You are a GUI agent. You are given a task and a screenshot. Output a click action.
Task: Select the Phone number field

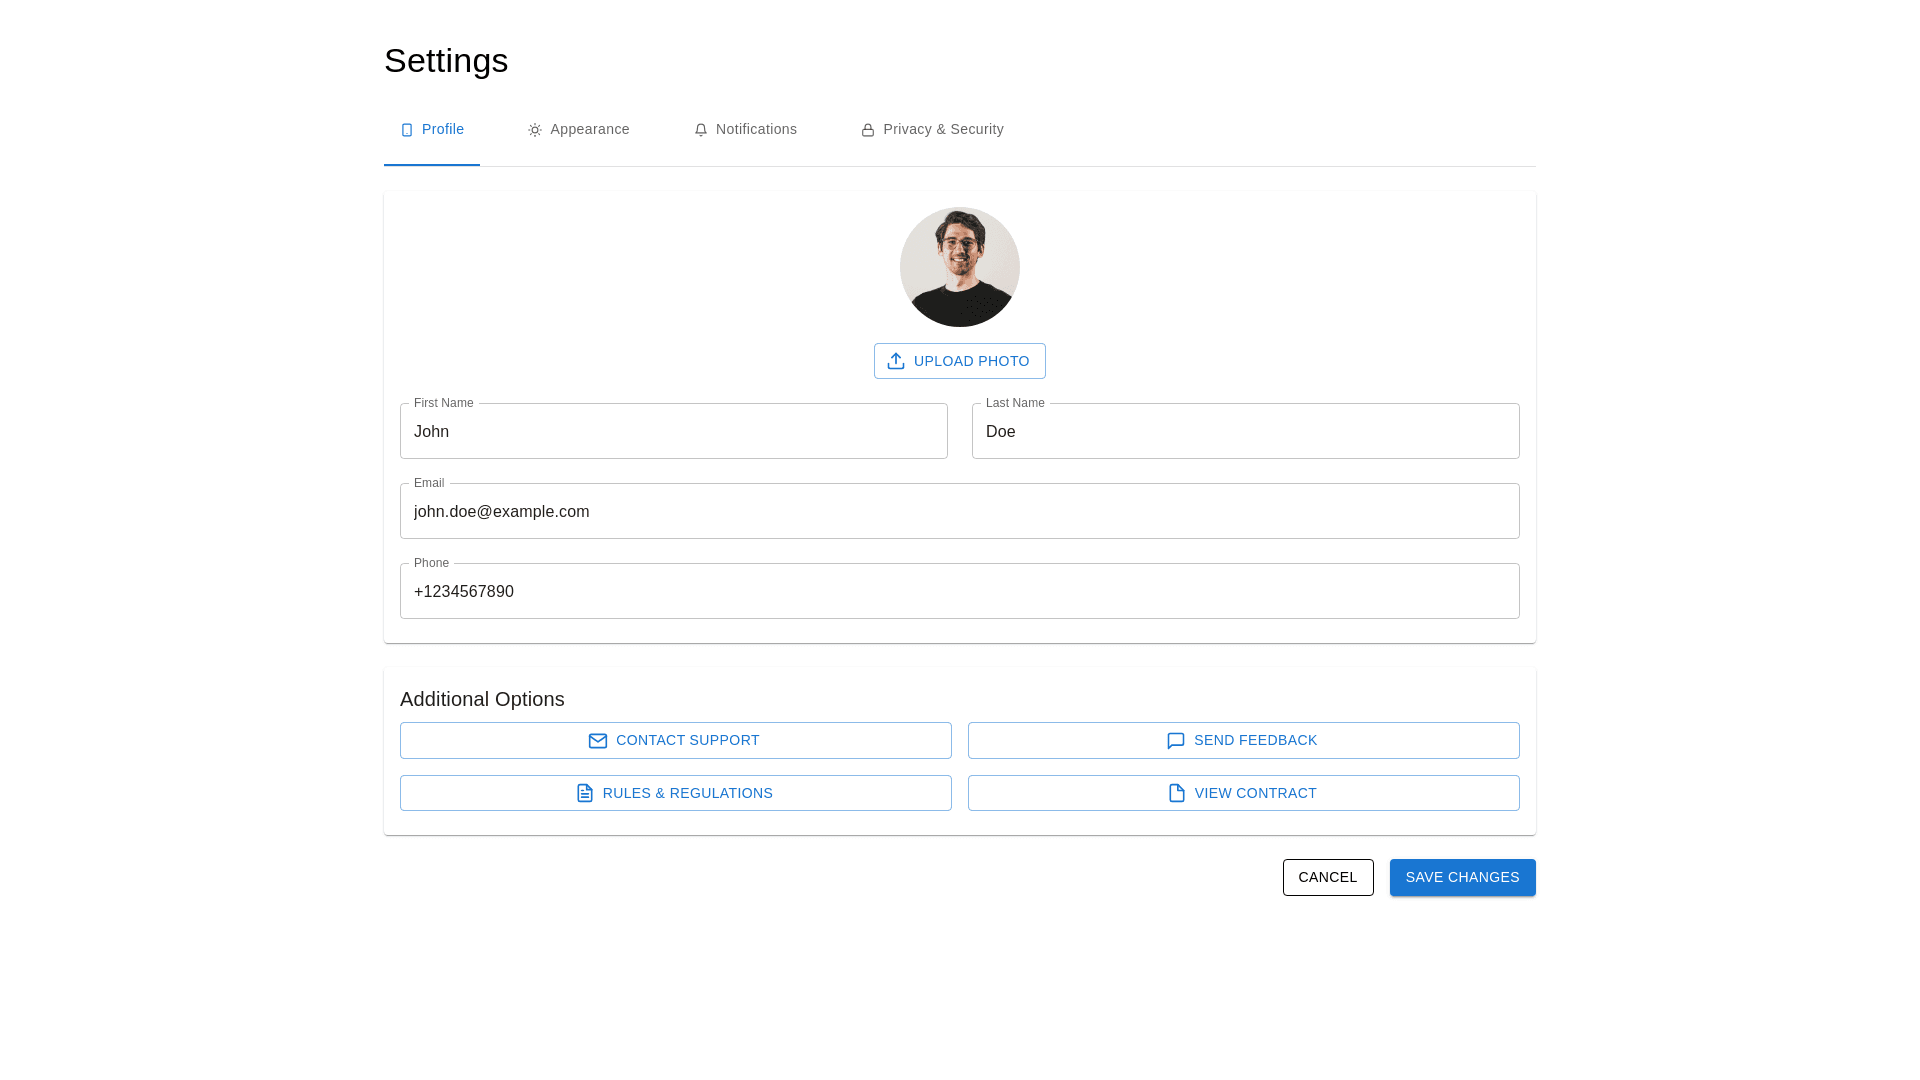pyautogui.click(x=959, y=592)
